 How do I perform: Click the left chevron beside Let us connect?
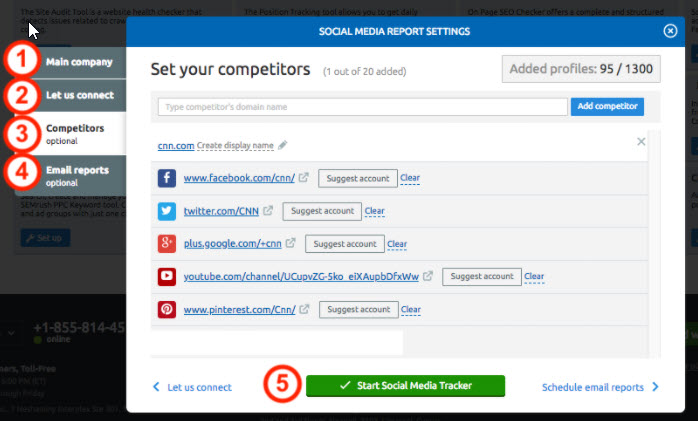156,387
